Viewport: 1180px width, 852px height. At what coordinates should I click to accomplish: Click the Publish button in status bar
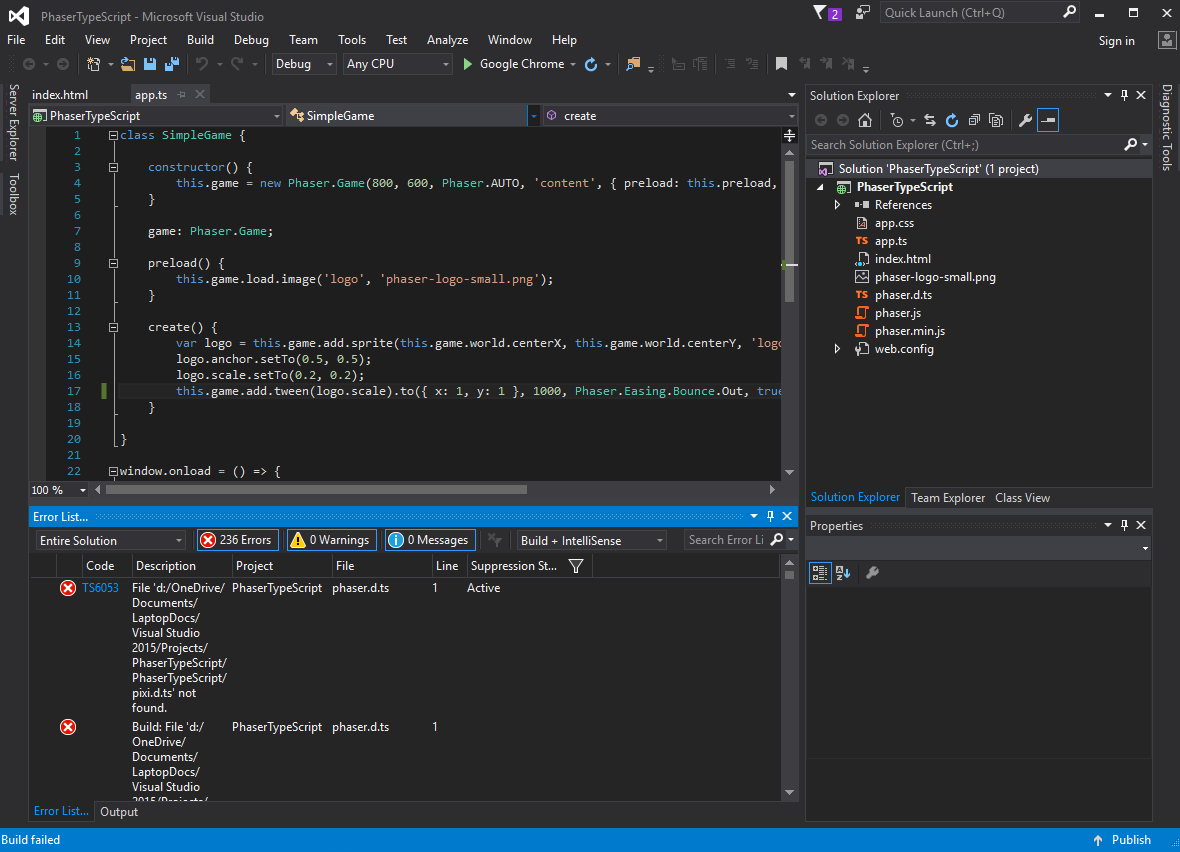(1121, 840)
